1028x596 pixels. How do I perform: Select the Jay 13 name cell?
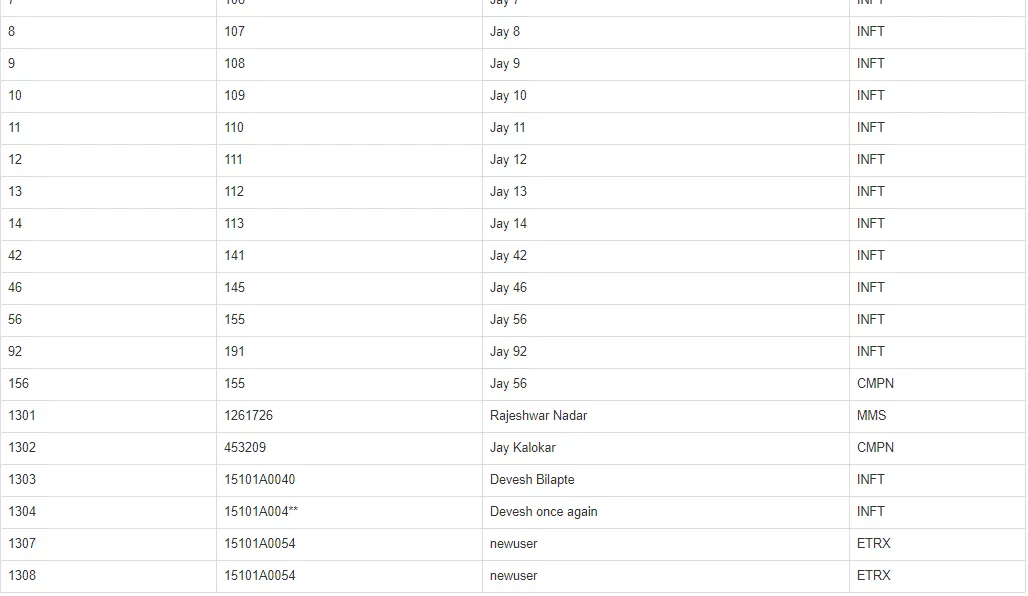665,191
